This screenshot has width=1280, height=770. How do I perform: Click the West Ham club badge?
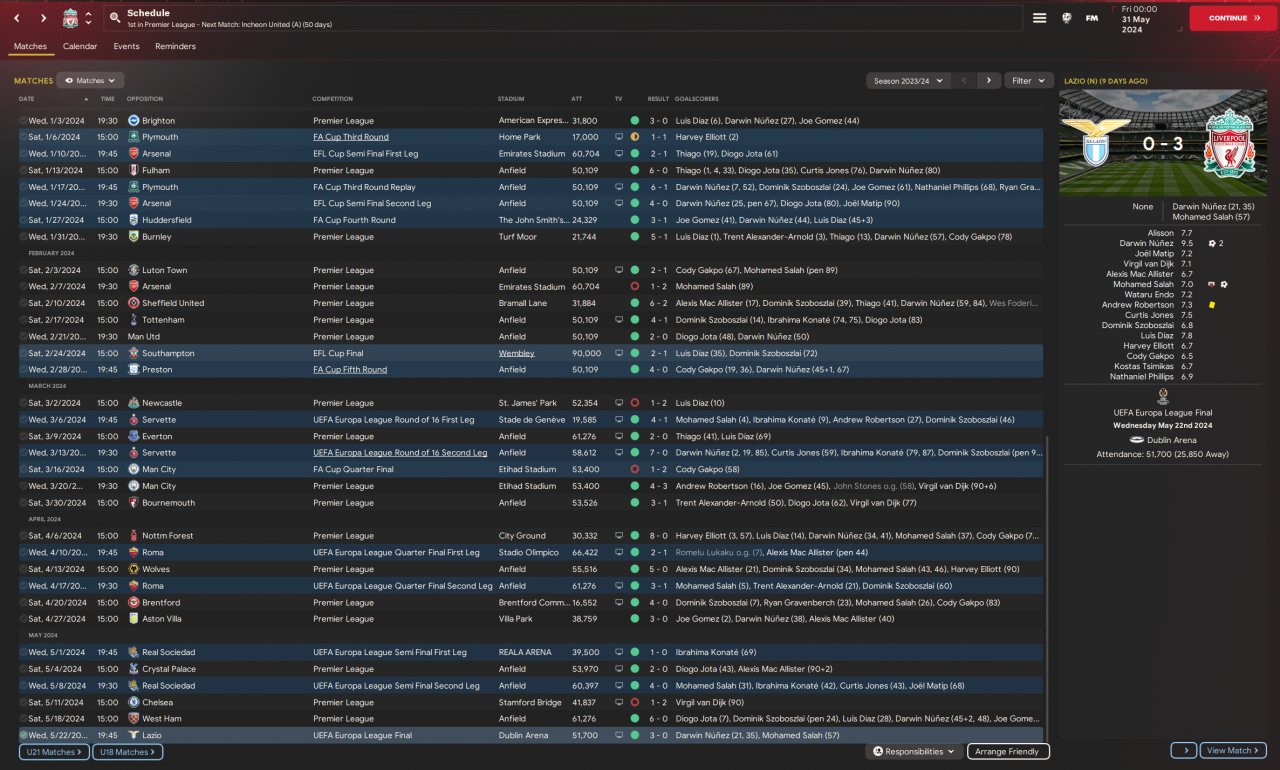[x=133, y=719]
